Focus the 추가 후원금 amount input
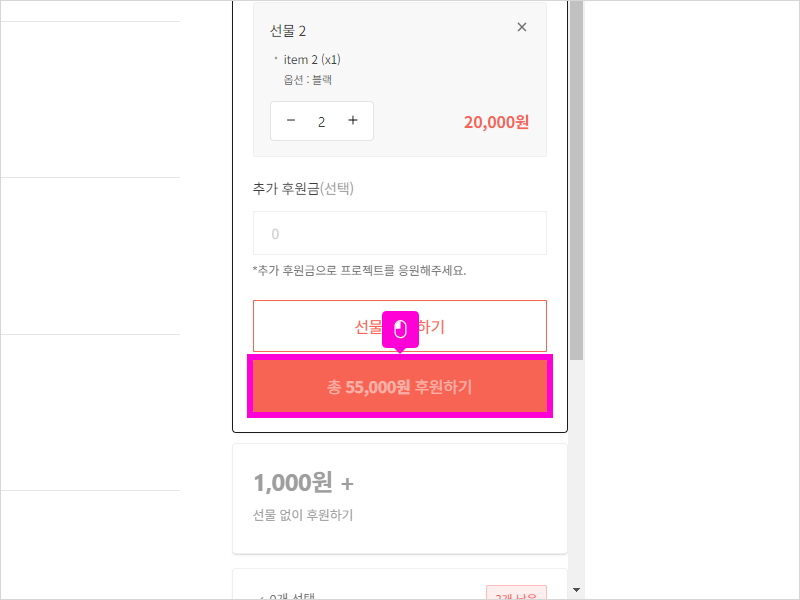800x600 pixels. pyautogui.click(x=399, y=233)
